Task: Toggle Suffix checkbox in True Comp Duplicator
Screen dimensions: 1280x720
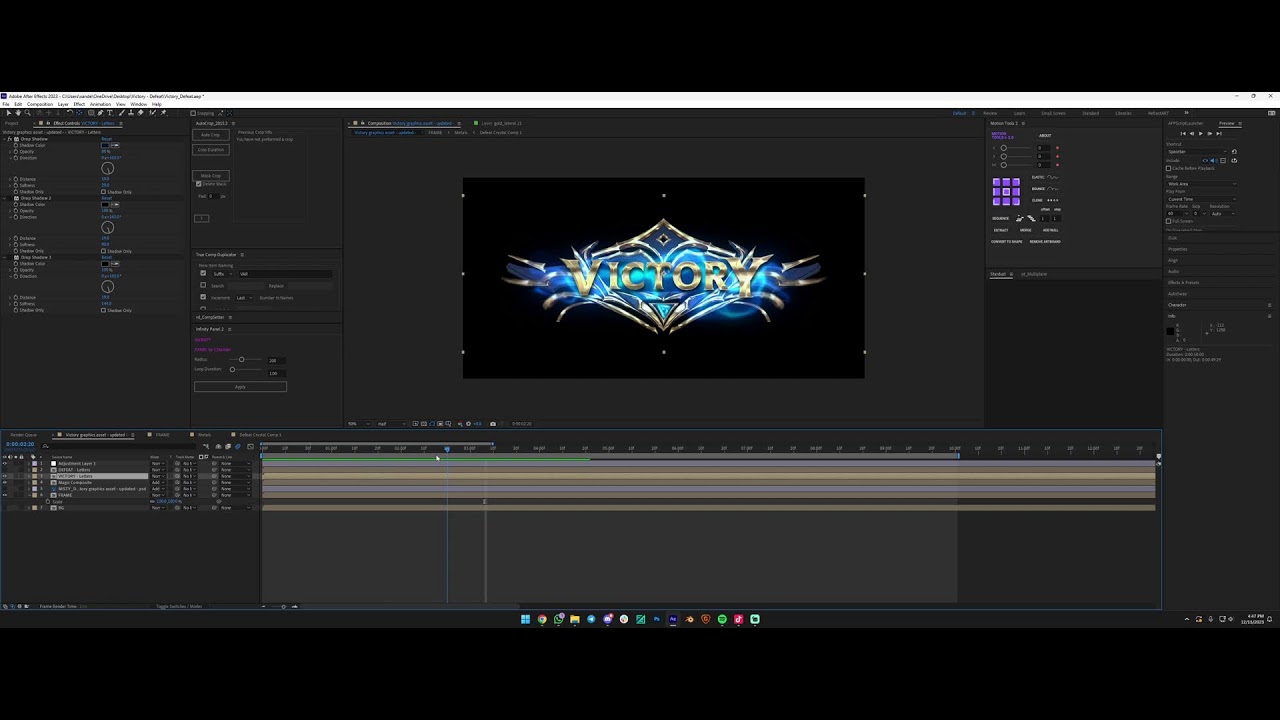Action: click(x=203, y=273)
